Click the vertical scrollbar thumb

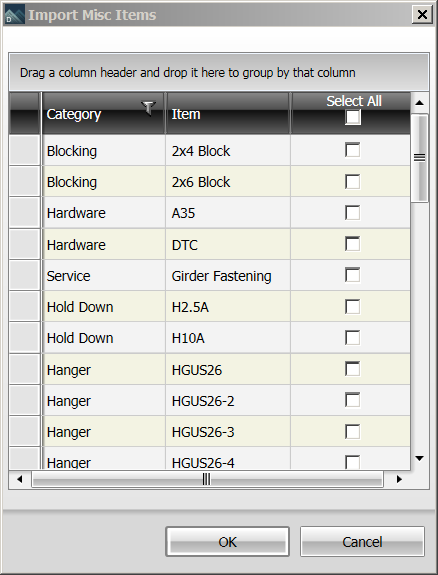tap(420, 158)
